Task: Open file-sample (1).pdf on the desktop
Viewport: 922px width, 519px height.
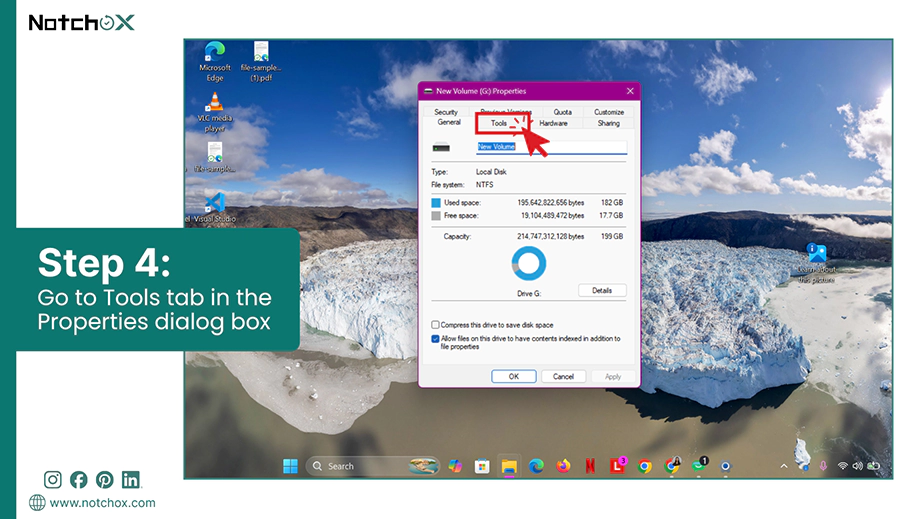Action: [261, 61]
